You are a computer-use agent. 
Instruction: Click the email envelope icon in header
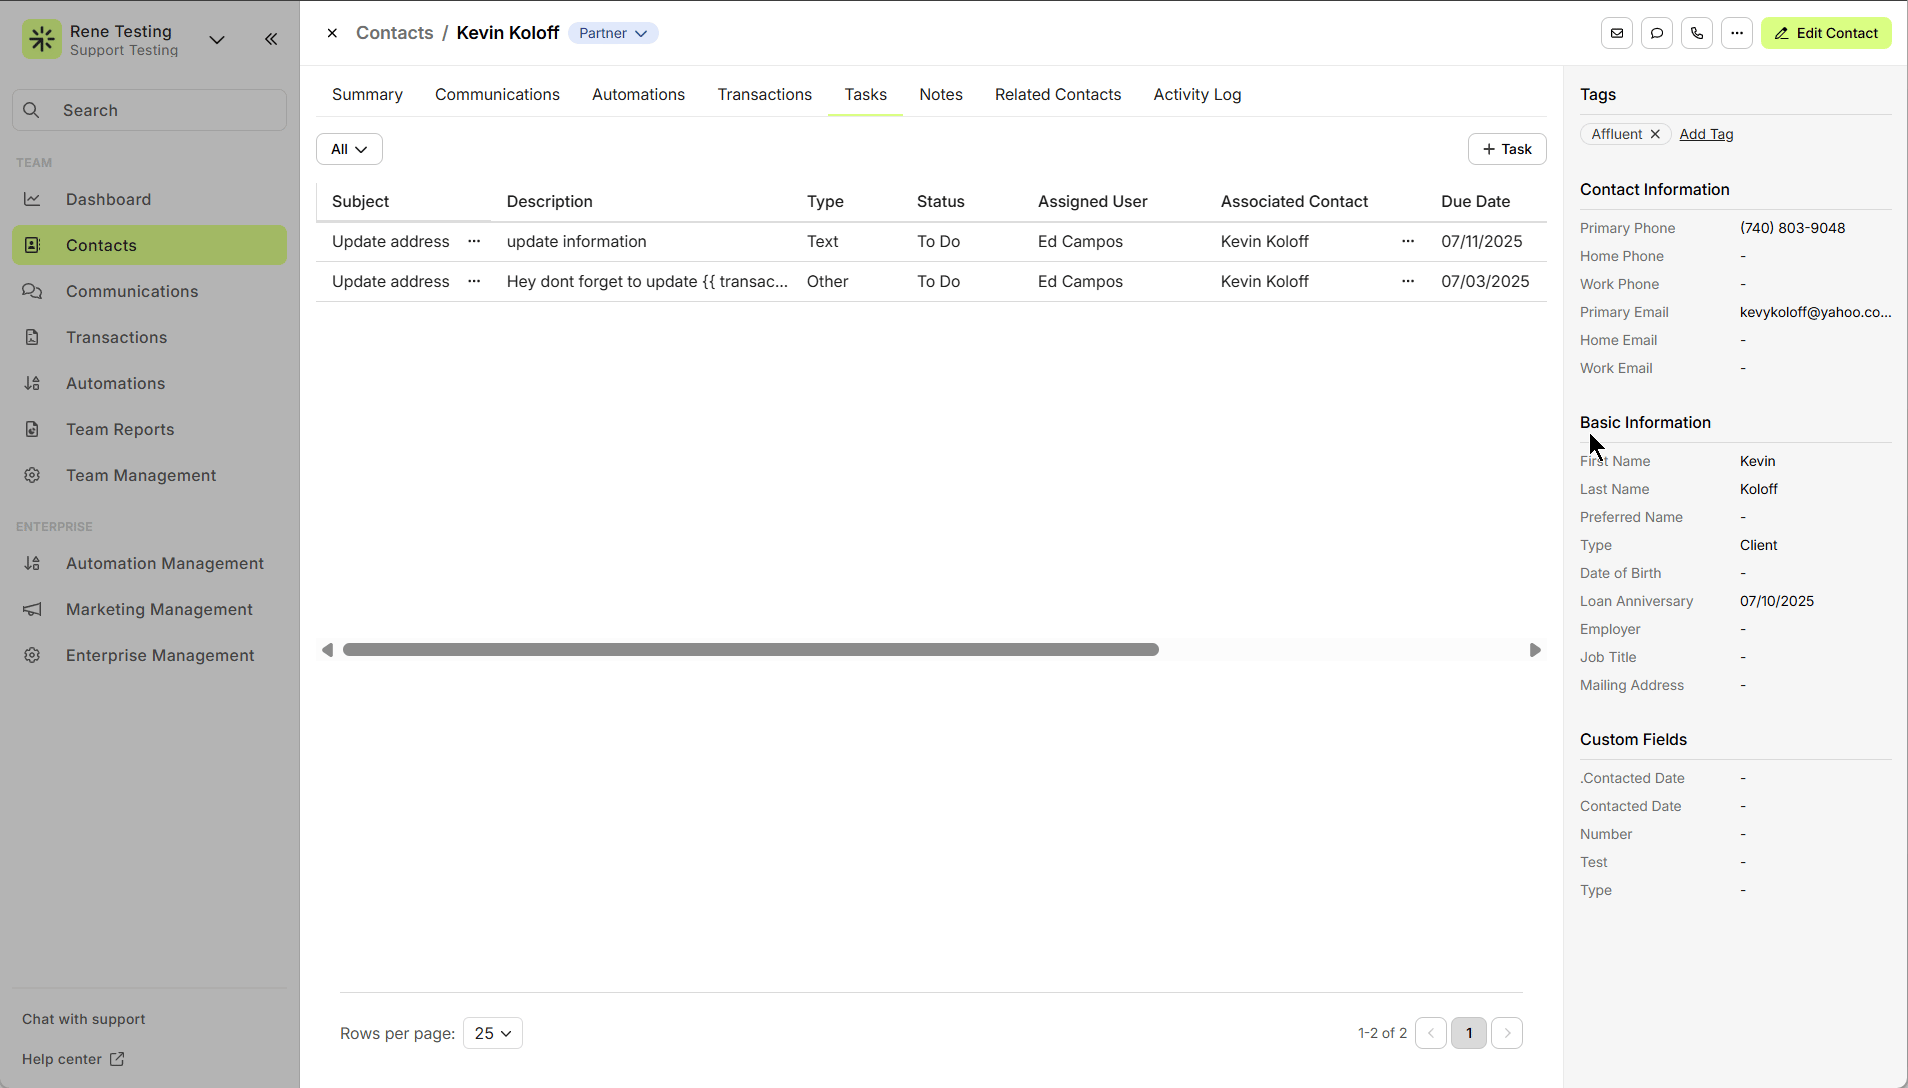click(x=1616, y=33)
